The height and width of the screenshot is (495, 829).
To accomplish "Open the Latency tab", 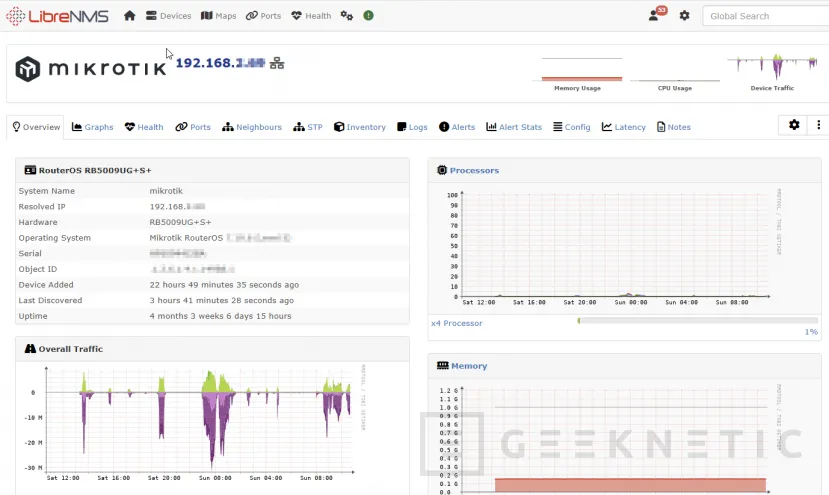I will pyautogui.click(x=624, y=127).
